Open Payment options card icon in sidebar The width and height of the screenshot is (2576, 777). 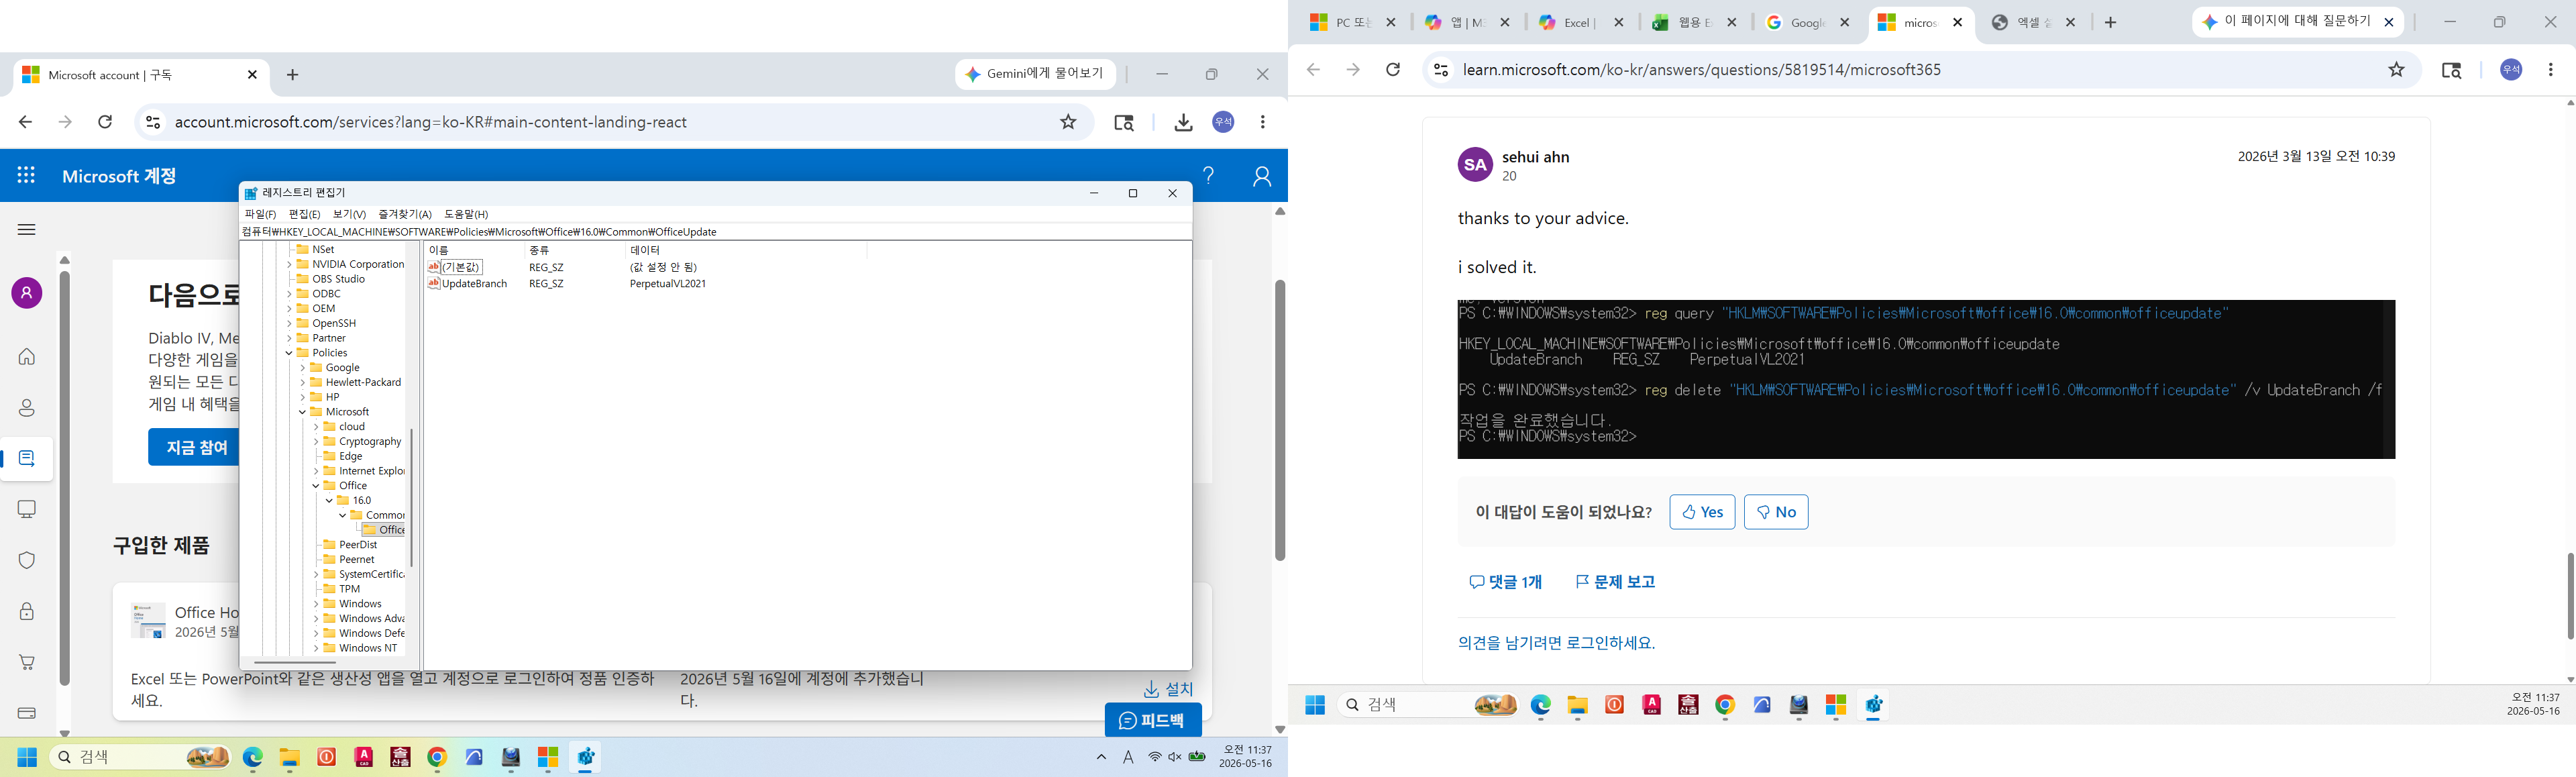coord(27,713)
